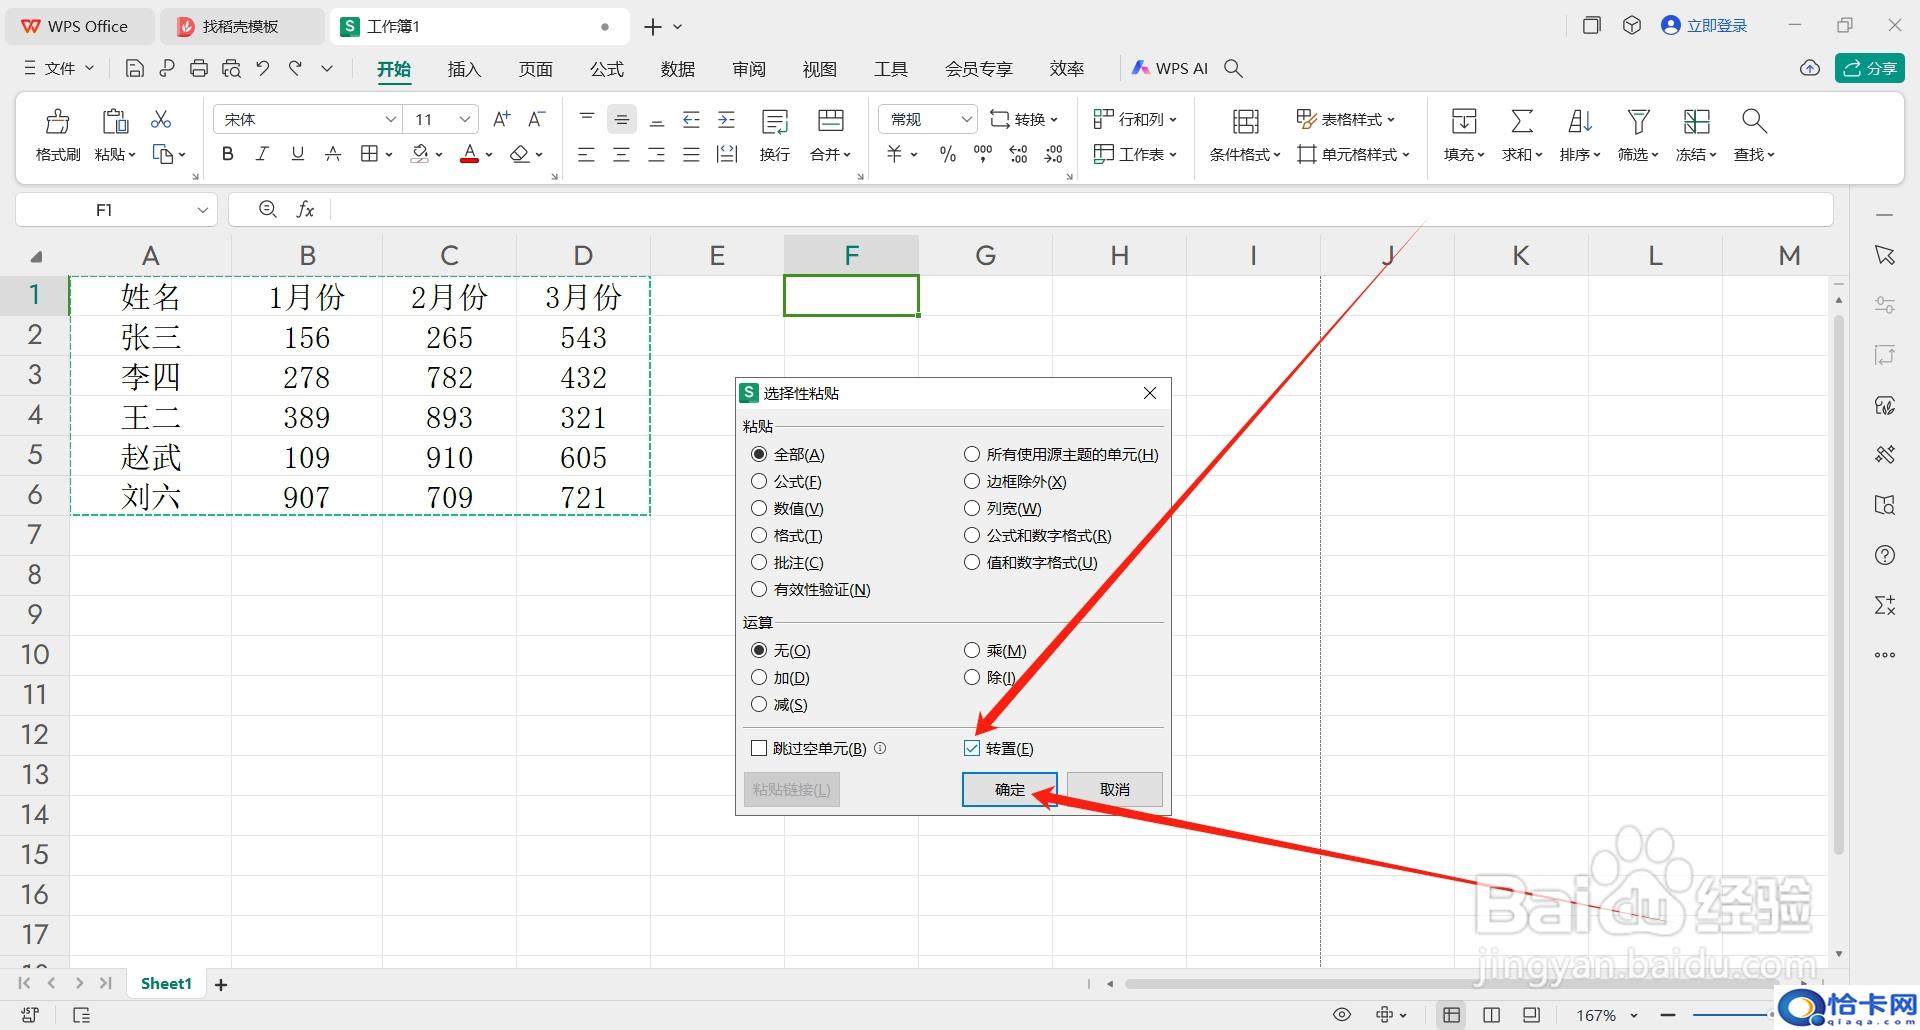
Task: Click the WPS AI button
Action: (1169, 68)
